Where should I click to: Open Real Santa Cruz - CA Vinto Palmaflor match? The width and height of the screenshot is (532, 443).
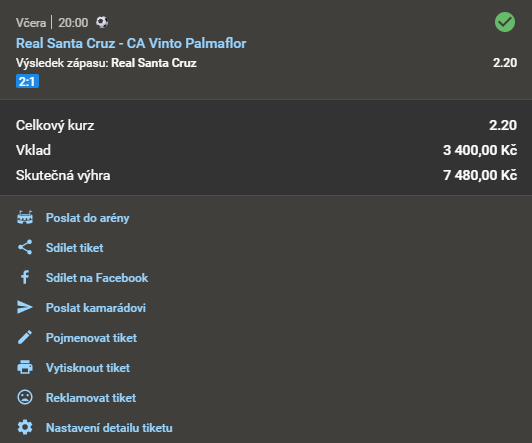(x=131, y=43)
